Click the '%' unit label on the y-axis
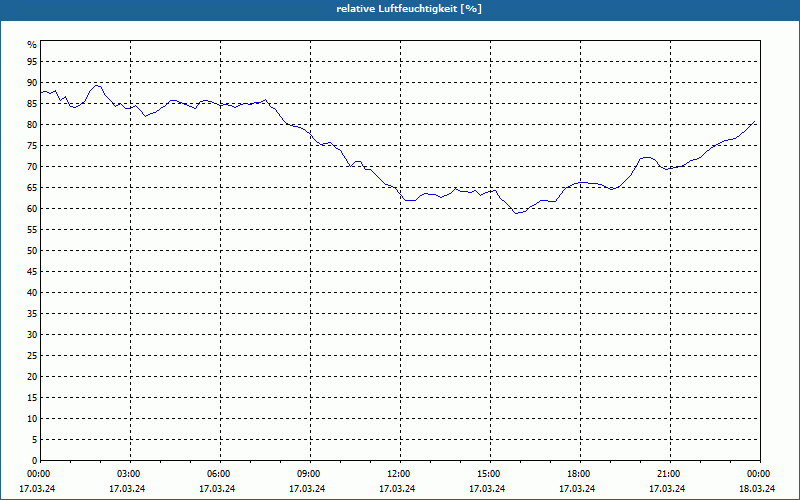 pyautogui.click(x=32, y=45)
